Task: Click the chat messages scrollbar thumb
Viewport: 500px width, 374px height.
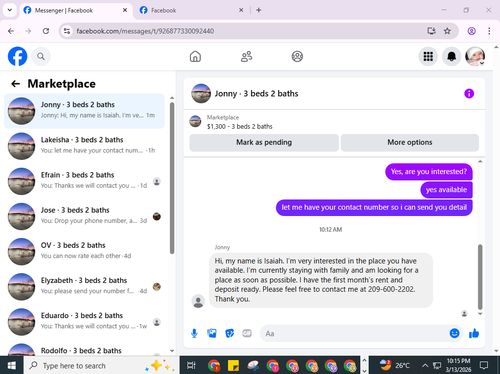Action: click(480, 277)
